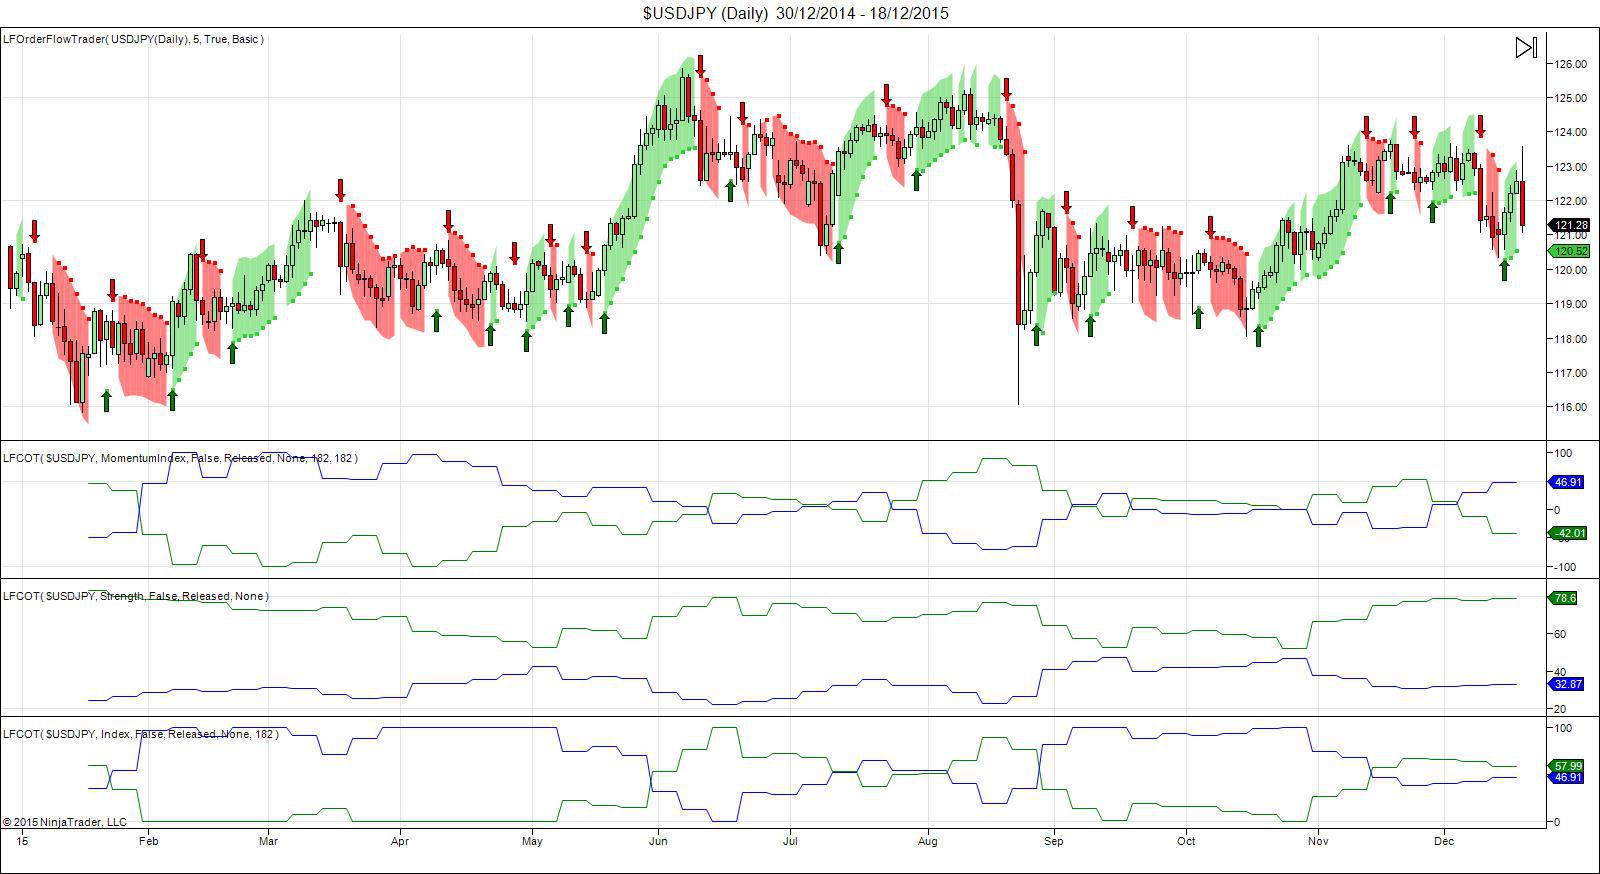Click the 122.00 price axis label
This screenshot has width=1600, height=874.
(1571, 201)
